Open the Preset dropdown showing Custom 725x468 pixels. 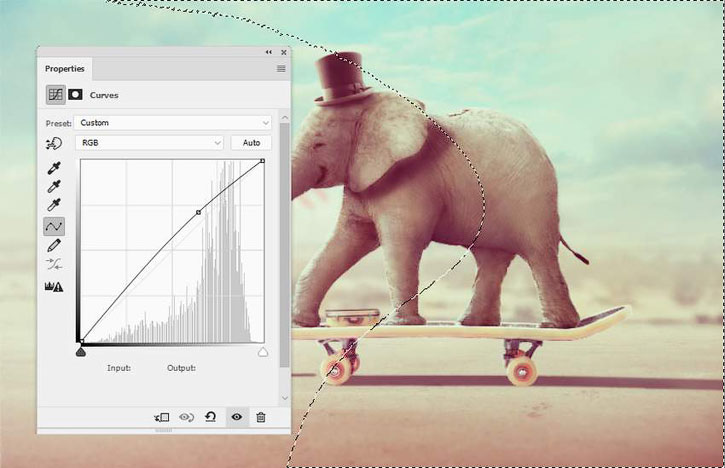pyautogui.click(x=173, y=123)
